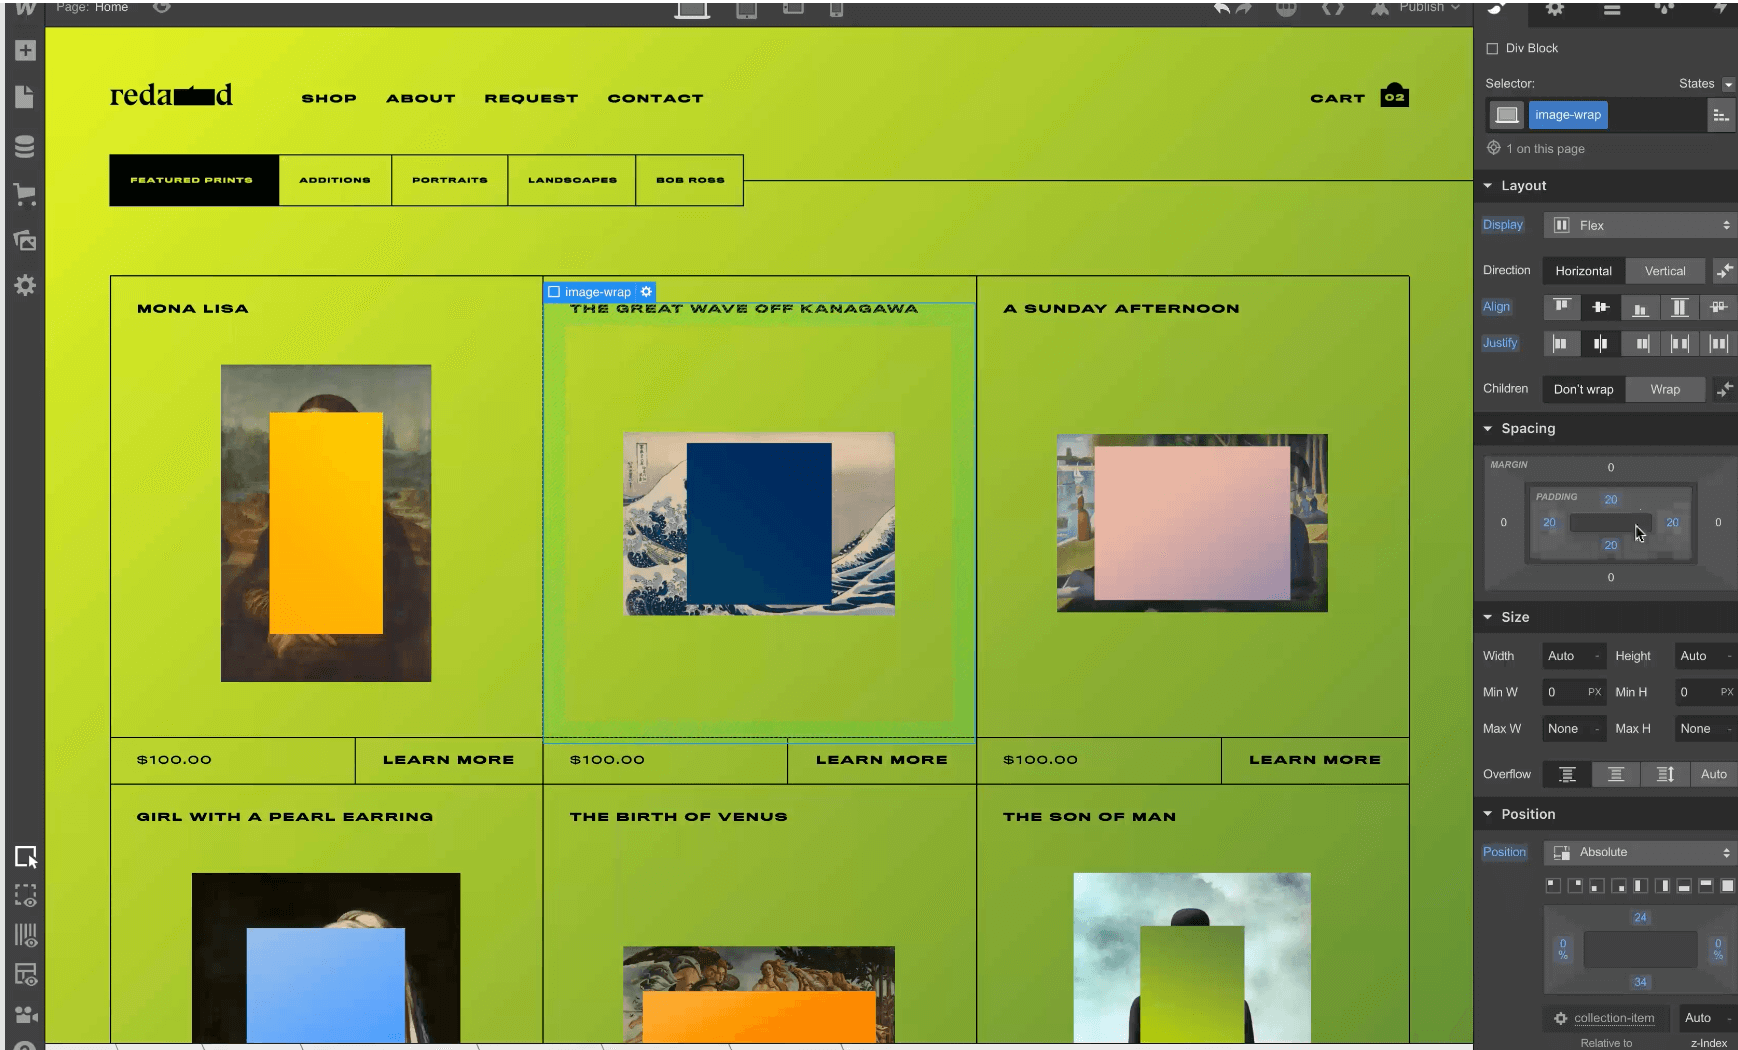Screen dimensions: 1738x1050
Task: Click the About nav link
Action: tap(420, 98)
